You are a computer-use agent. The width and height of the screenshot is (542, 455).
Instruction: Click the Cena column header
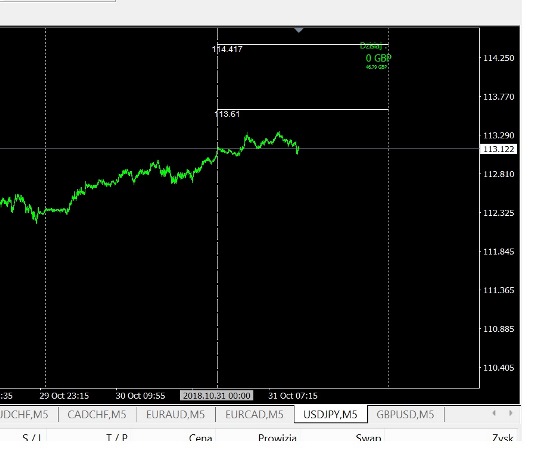[200, 438]
